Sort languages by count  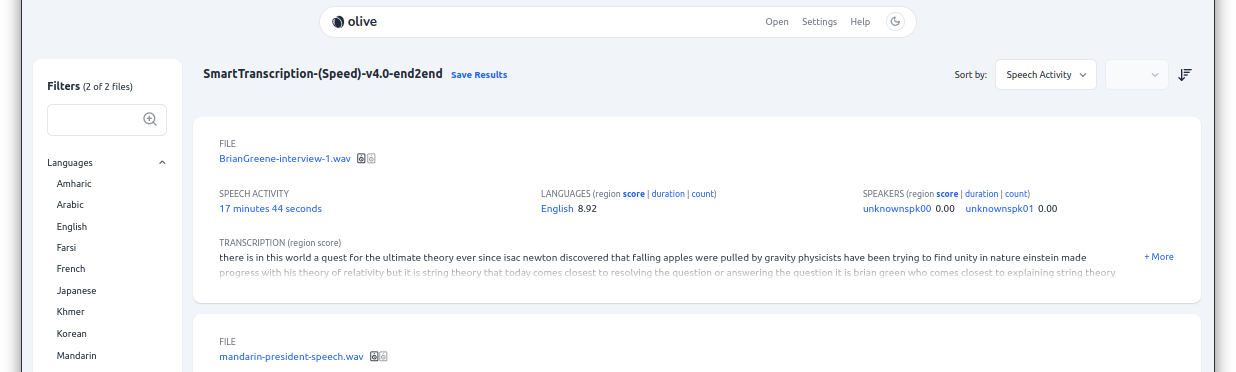[x=702, y=194]
